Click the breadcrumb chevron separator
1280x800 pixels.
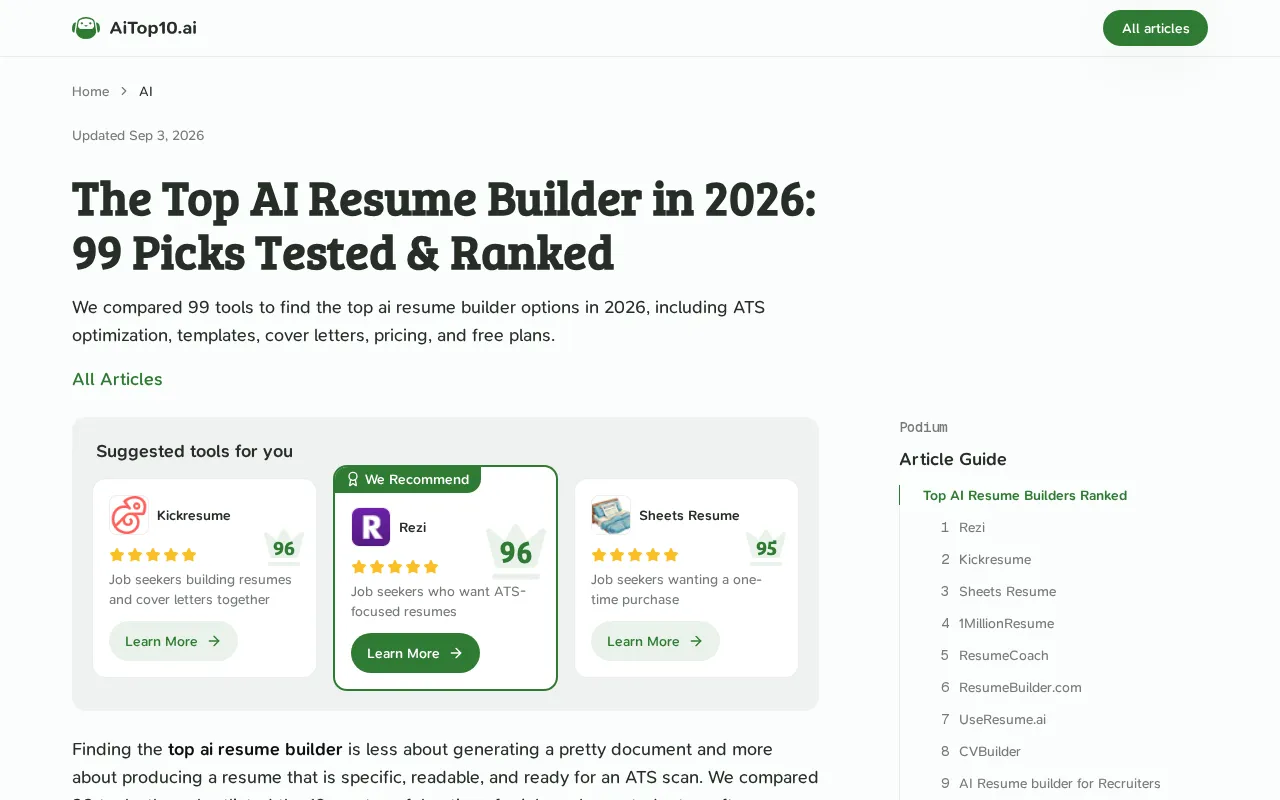(x=124, y=91)
